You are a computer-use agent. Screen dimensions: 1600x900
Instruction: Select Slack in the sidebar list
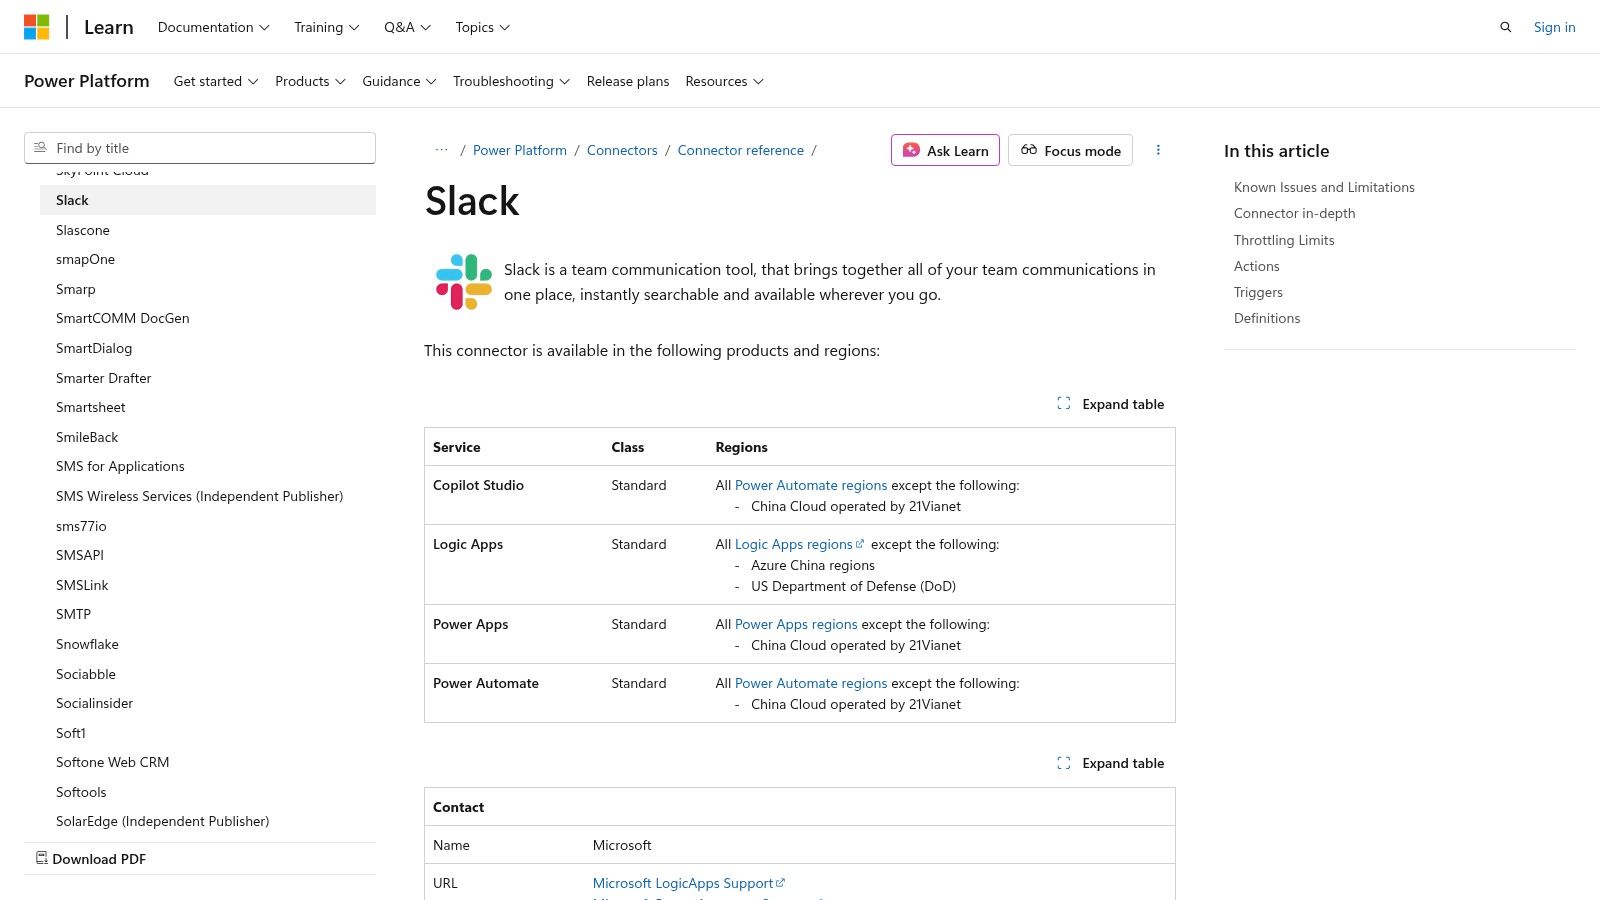[208, 200]
